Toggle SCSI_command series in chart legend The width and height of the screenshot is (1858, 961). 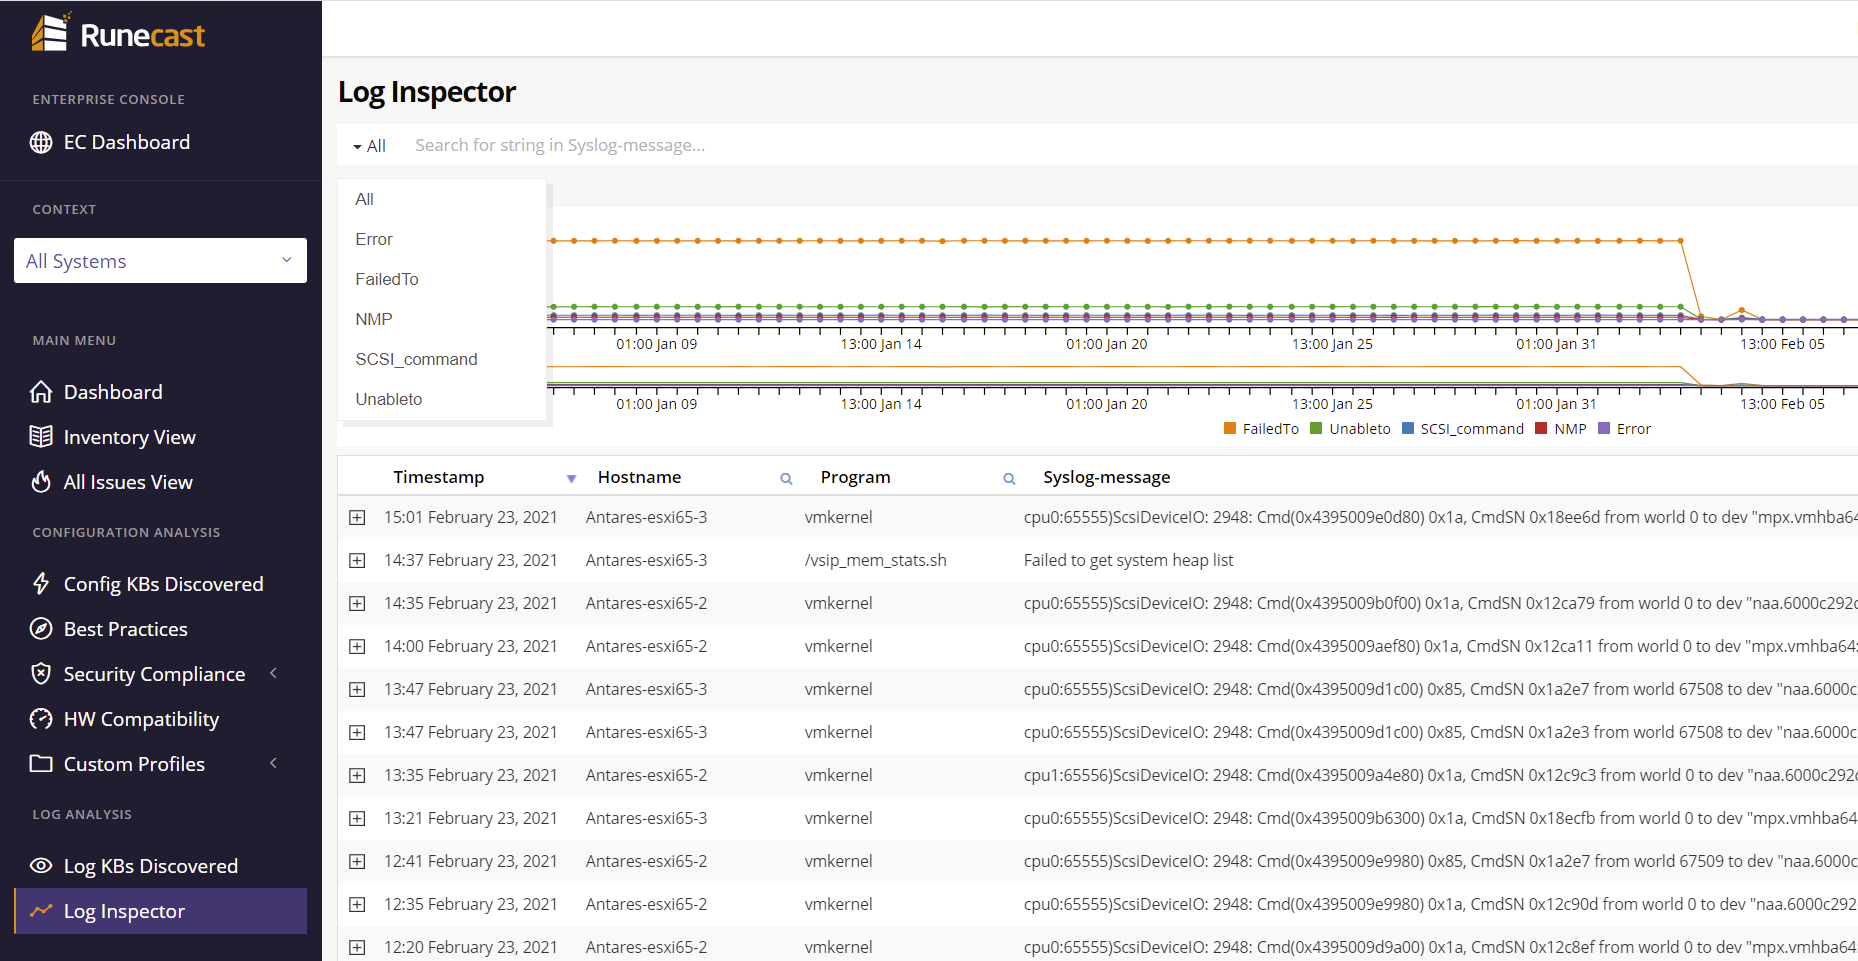pyautogui.click(x=1463, y=429)
